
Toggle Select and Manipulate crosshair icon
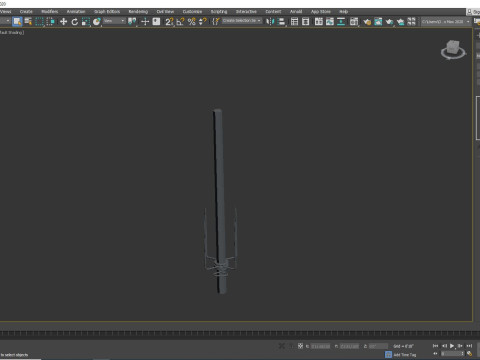click(145, 22)
